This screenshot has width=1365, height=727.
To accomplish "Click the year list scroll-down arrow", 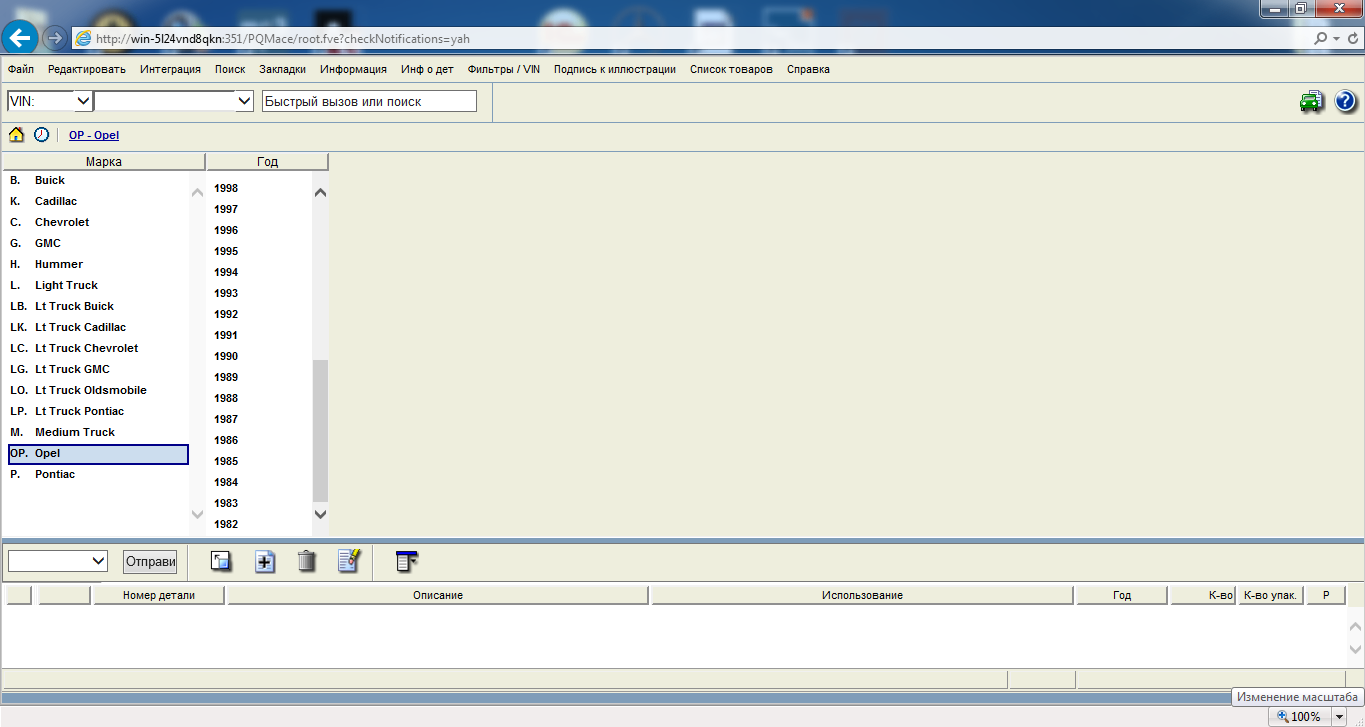I will tap(320, 513).
